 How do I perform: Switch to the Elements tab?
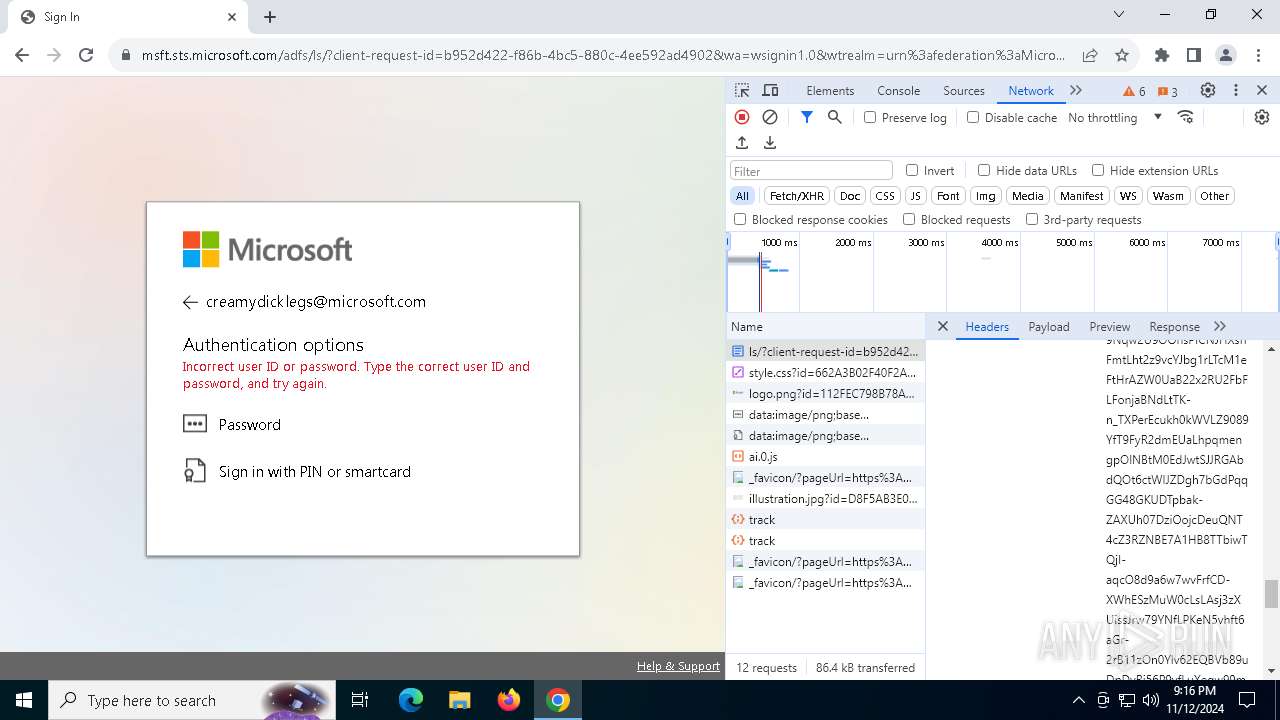pyautogui.click(x=830, y=90)
